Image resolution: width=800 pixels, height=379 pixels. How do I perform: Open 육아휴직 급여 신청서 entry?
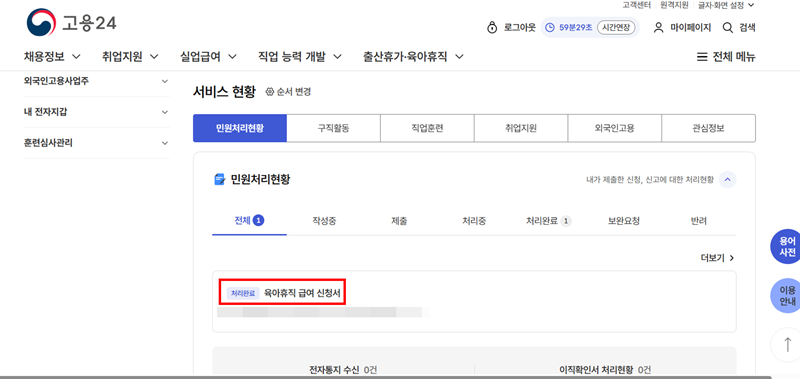[x=302, y=293]
